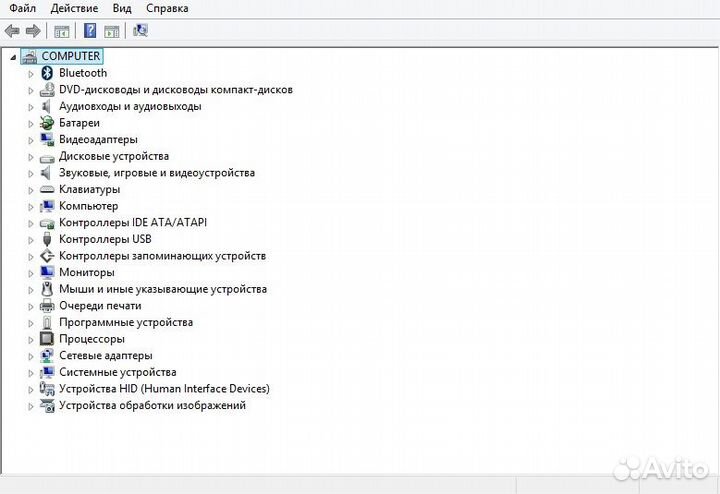Click the Компьютер category icon

tap(47, 206)
